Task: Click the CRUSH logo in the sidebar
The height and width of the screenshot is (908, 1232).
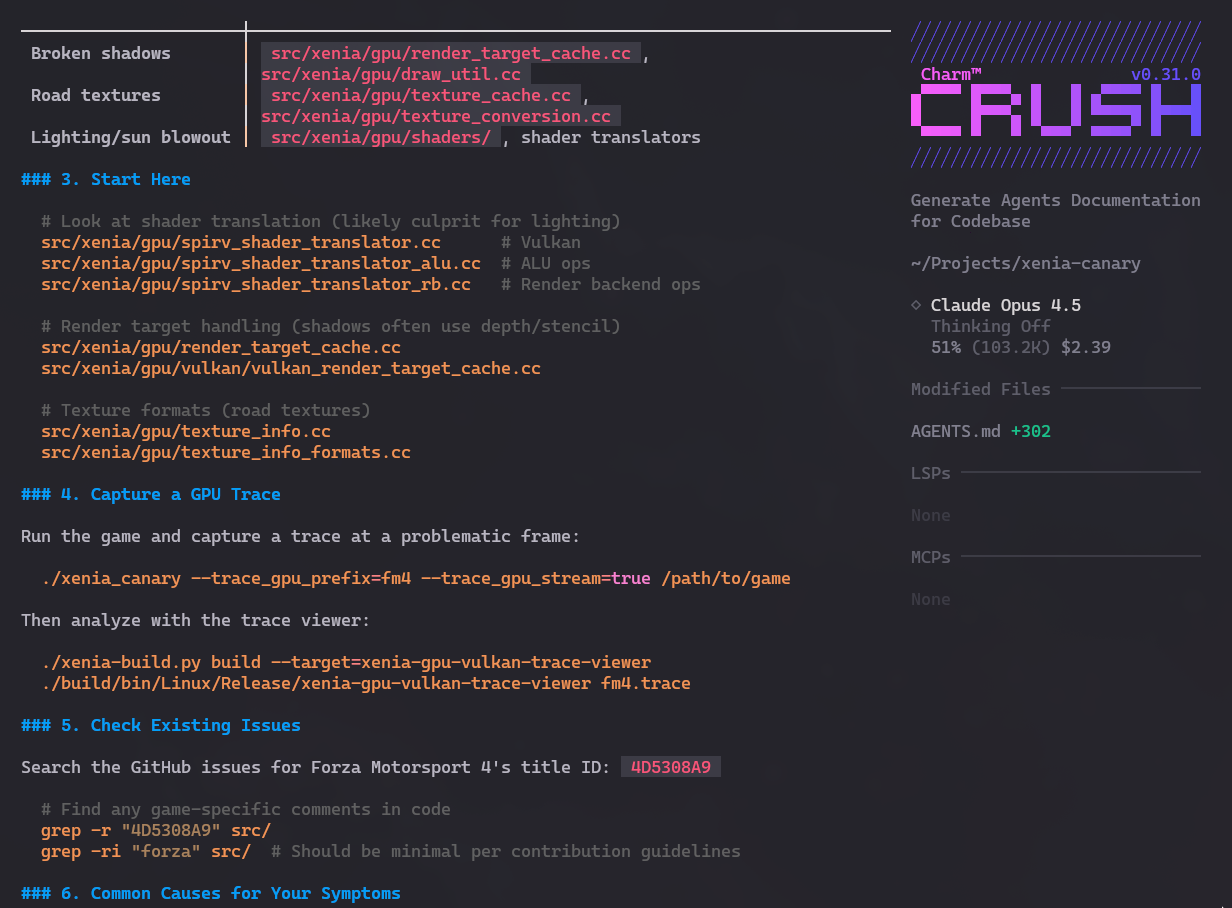Action: coord(1055,110)
